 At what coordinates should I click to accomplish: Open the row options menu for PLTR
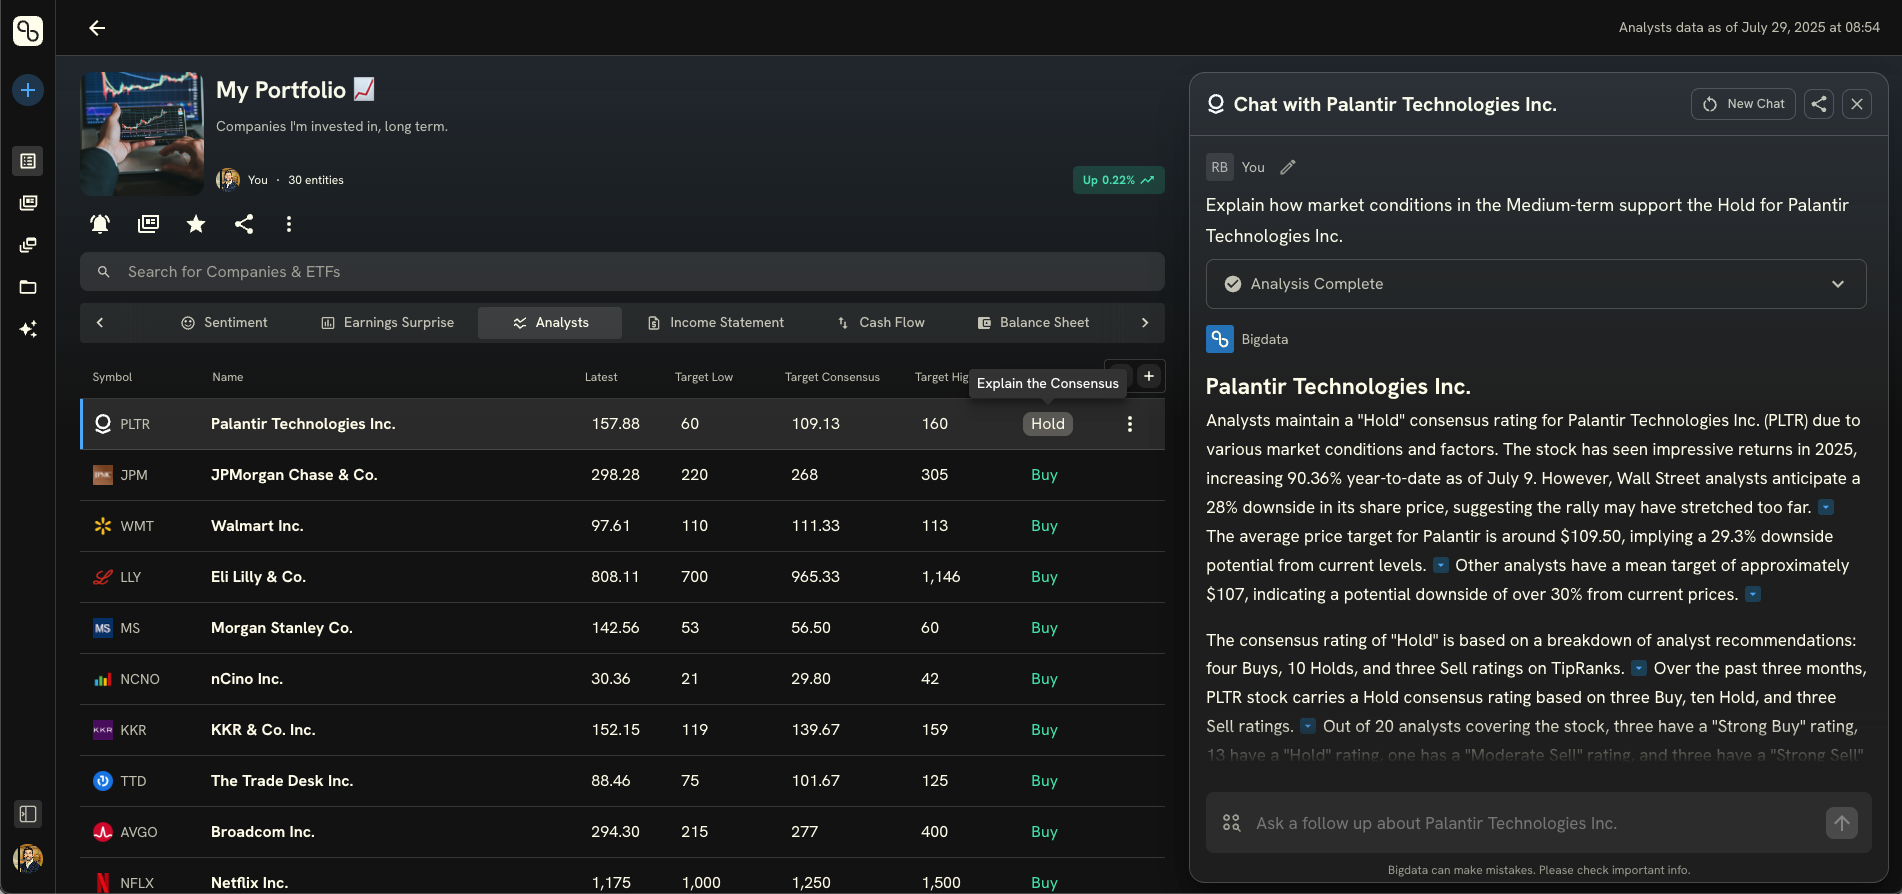(x=1130, y=424)
